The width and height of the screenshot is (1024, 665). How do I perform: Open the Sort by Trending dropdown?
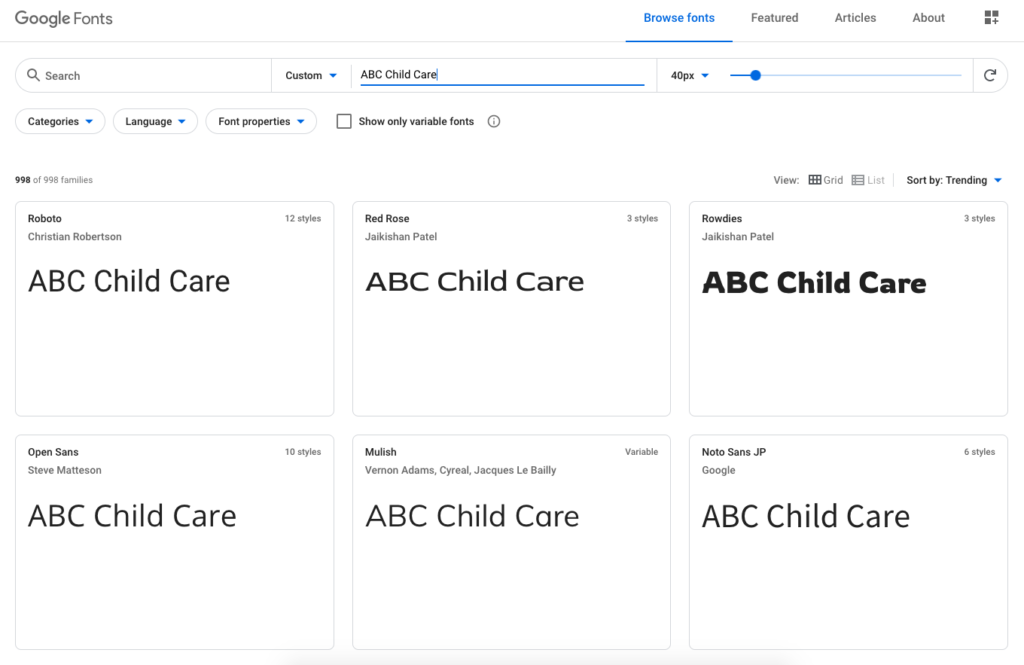[x=953, y=180]
